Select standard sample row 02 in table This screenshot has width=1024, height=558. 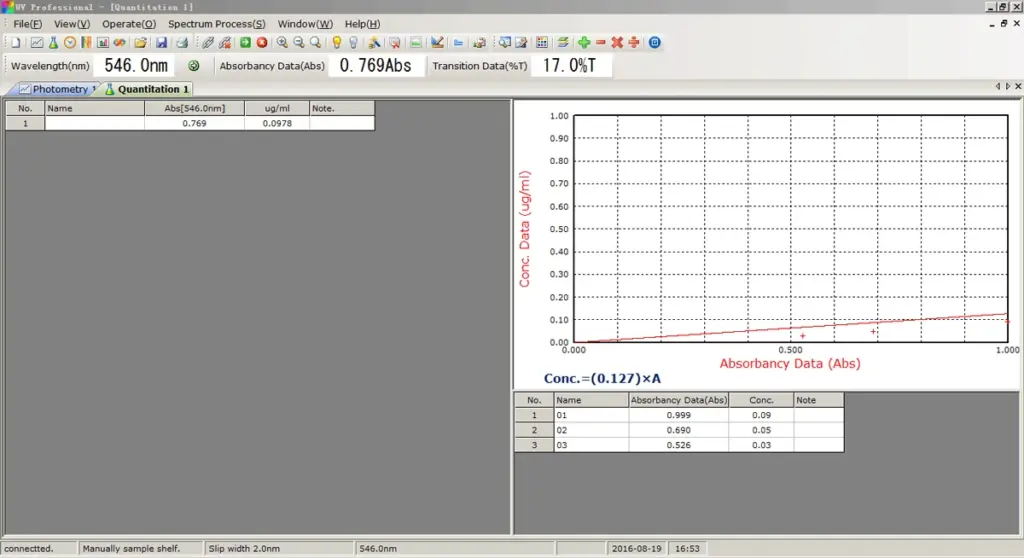pos(679,430)
